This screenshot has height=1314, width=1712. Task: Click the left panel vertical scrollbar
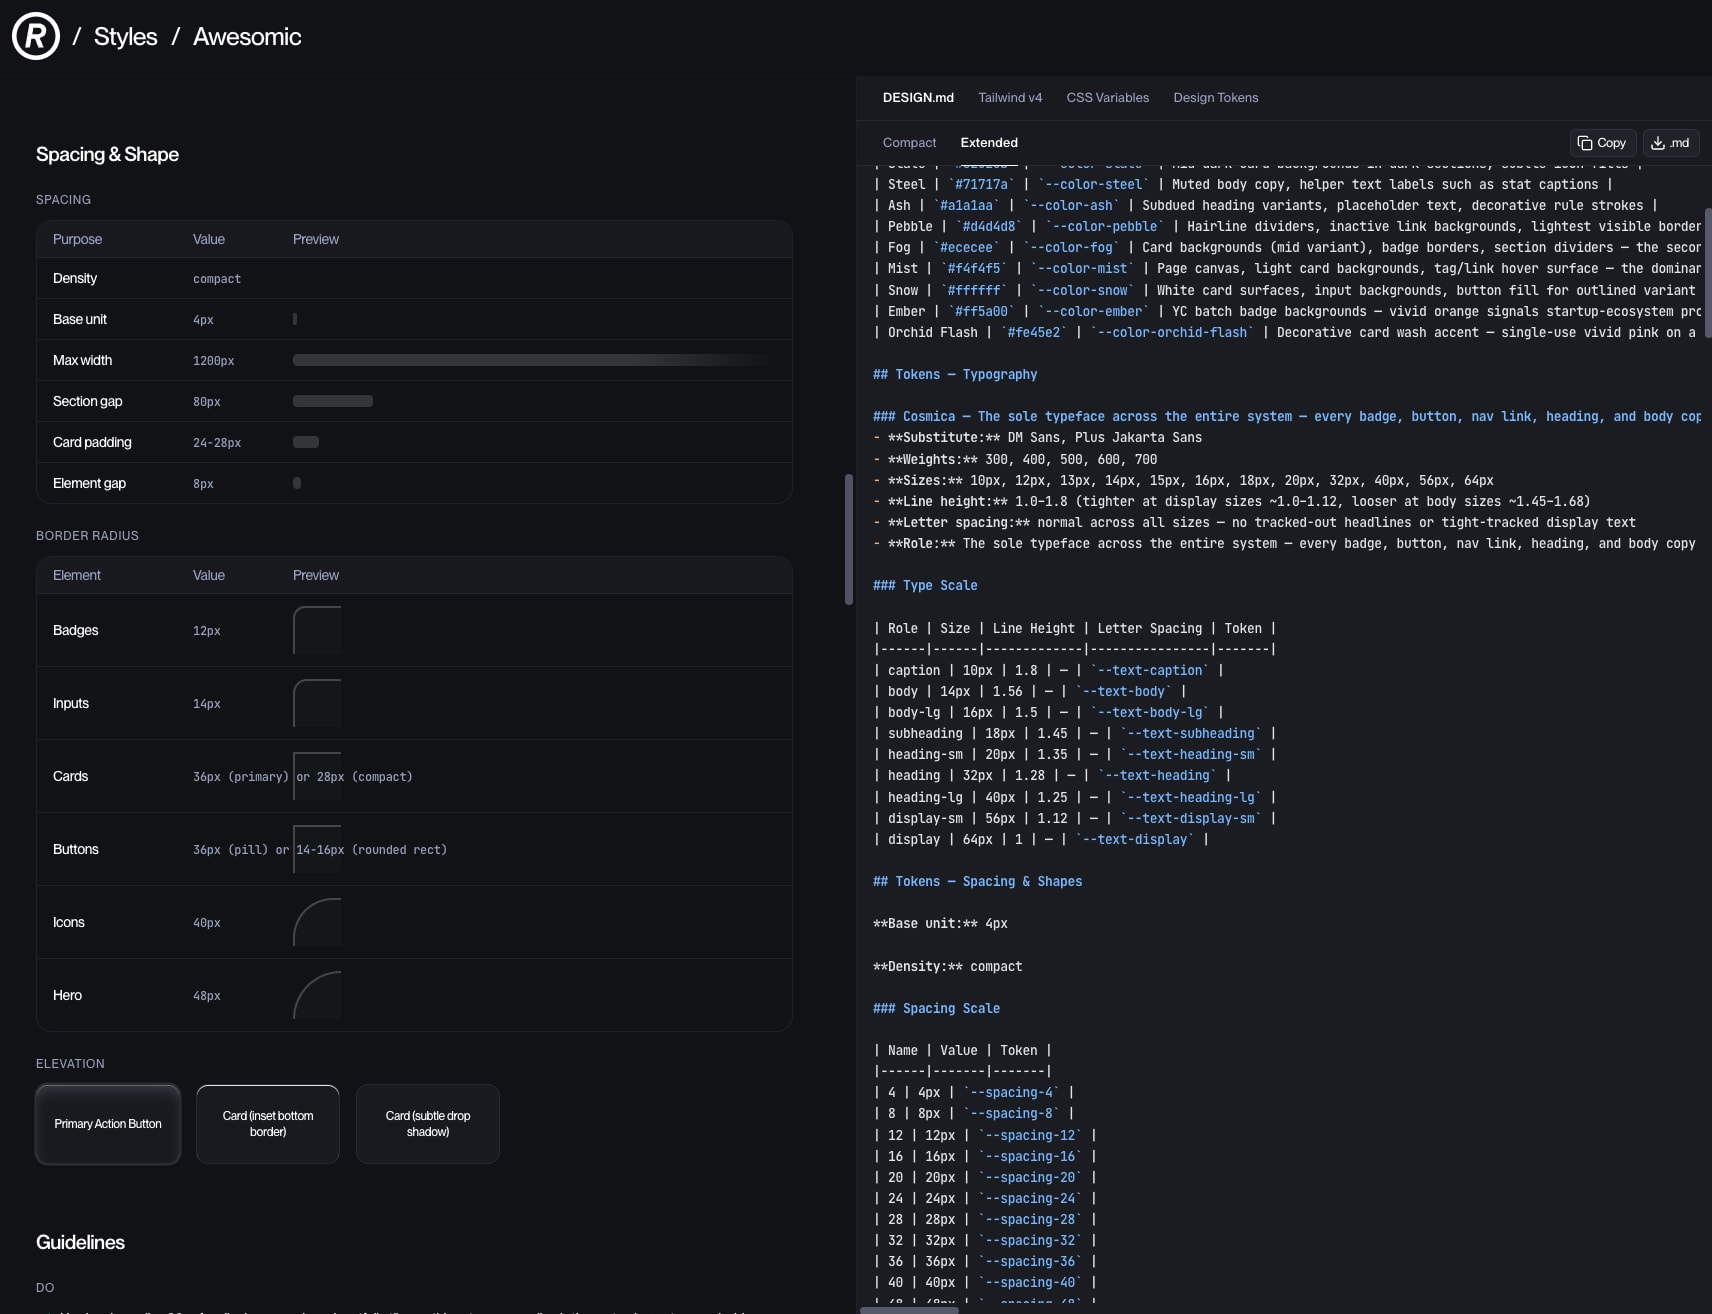tap(849, 539)
